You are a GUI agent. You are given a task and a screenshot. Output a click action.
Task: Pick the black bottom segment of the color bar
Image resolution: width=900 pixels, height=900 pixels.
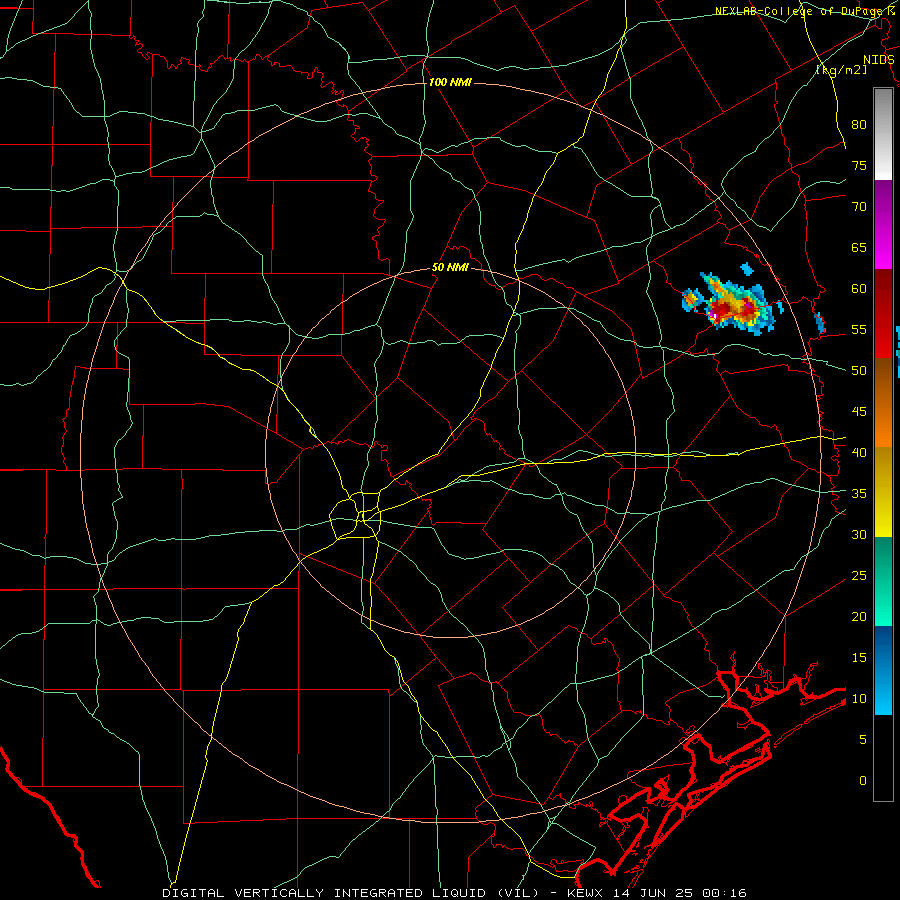pyautogui.click(x=883, y=758)
